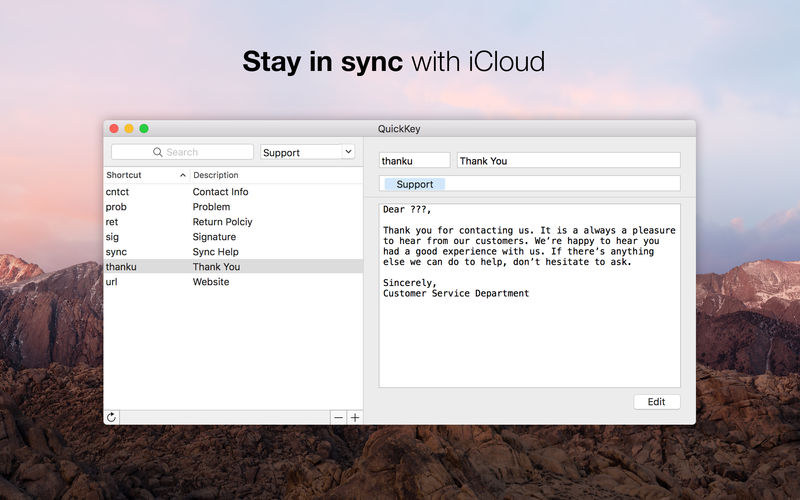Click the refresh sync icon
800x500 pixels.
point(111,417)
